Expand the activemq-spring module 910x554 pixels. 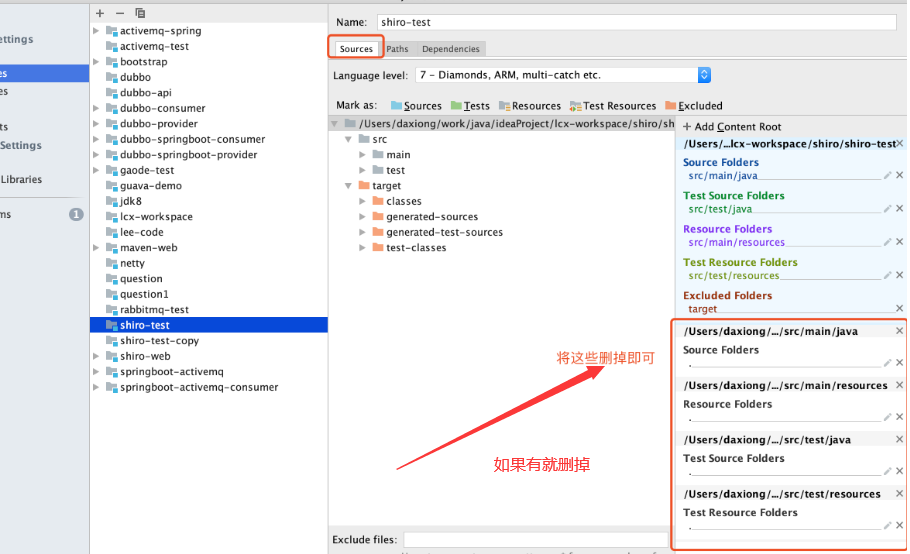[x=96, y=31]
